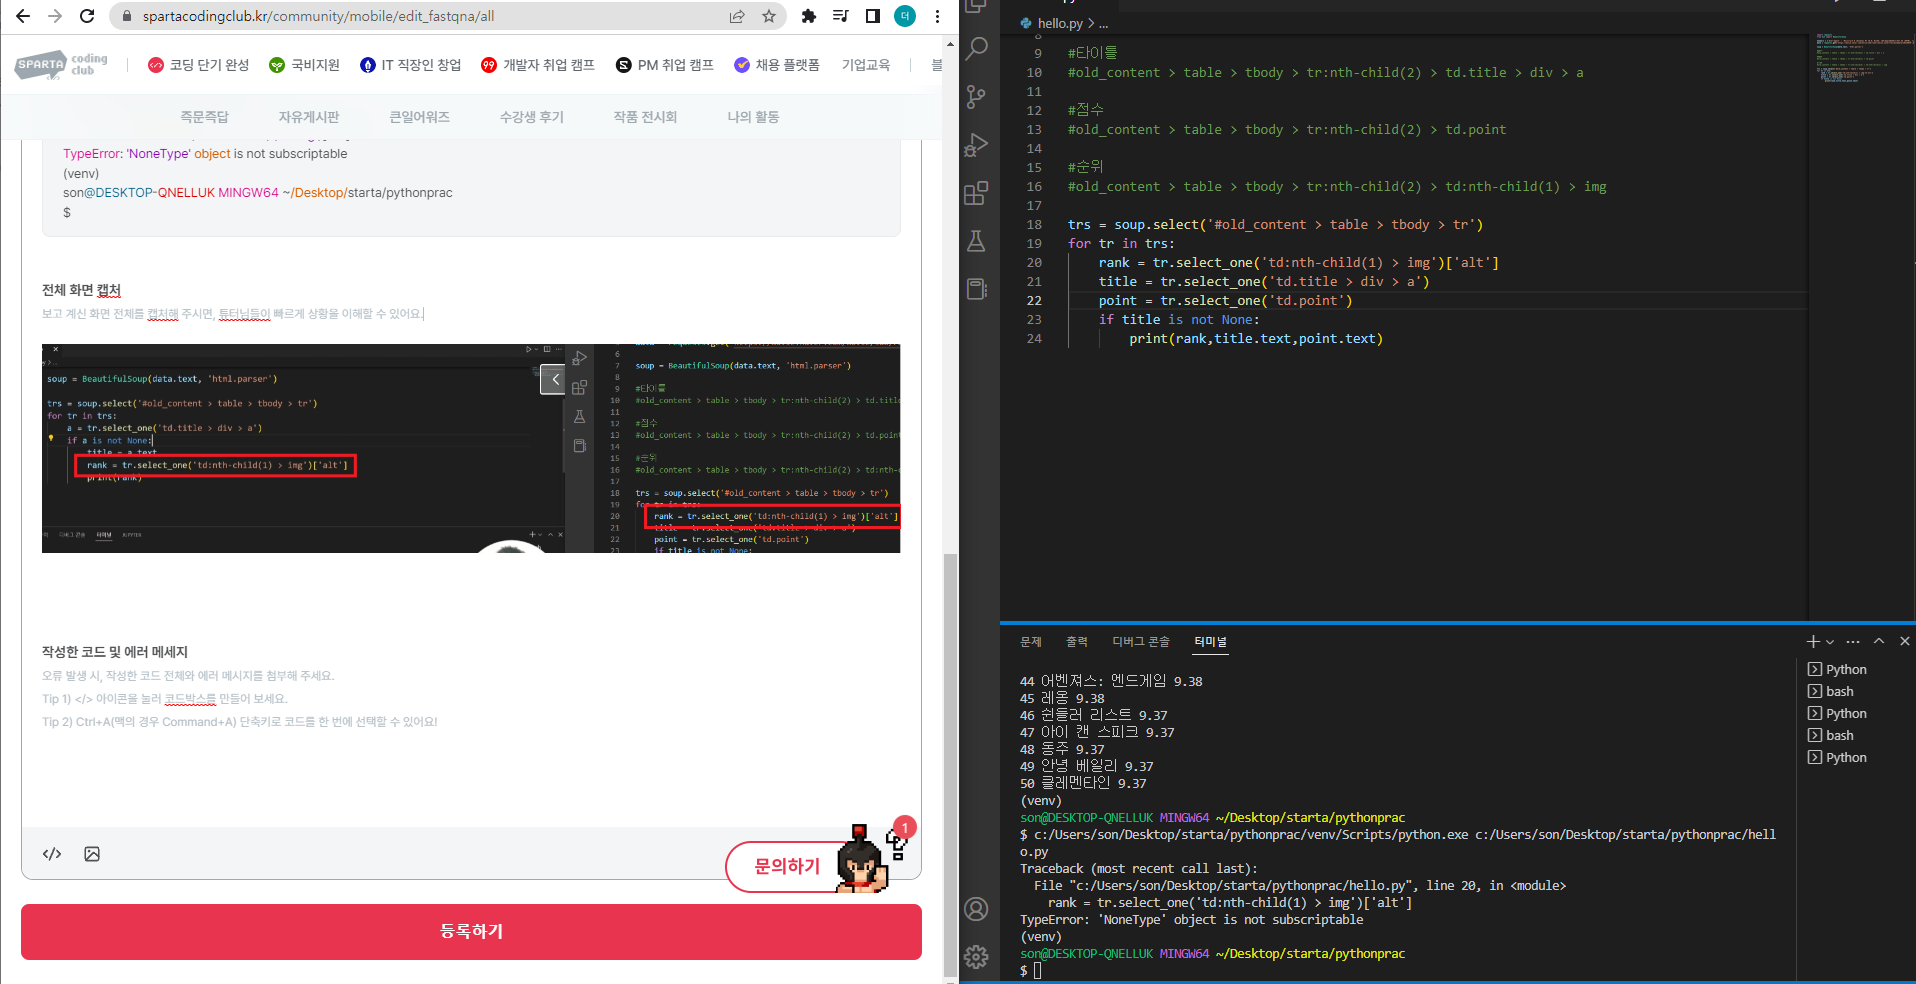Open Source Control view in VS Code

(x=977, y=96)
